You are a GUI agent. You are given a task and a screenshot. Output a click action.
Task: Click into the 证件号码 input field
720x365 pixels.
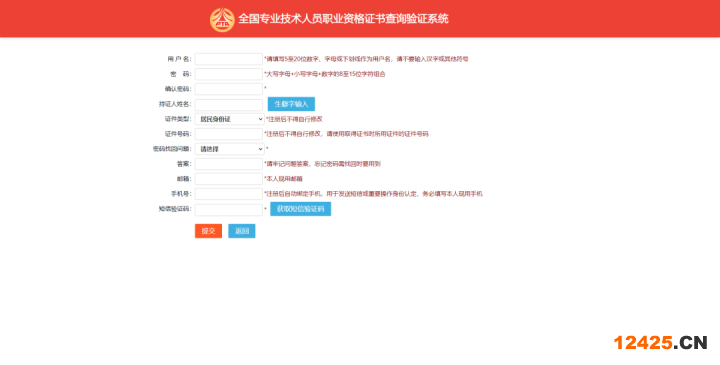click(229, 134)
